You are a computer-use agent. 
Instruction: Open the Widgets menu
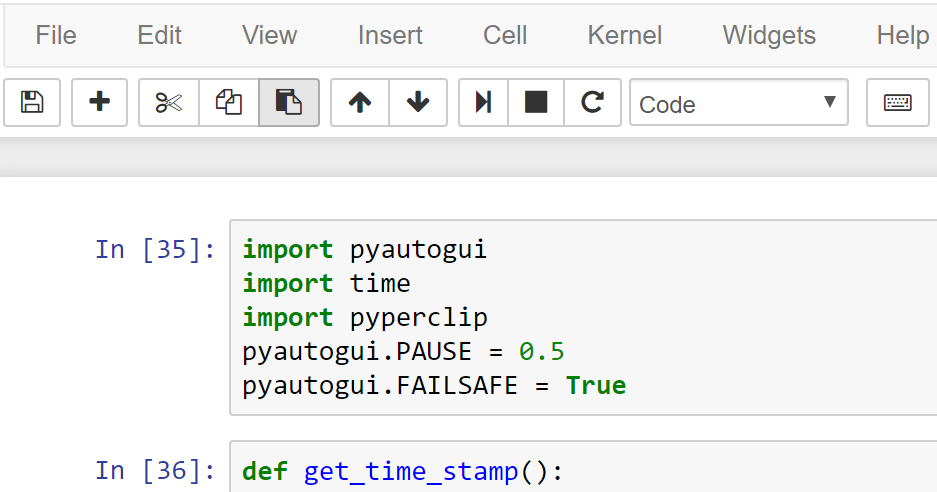[x=769, y=35]
